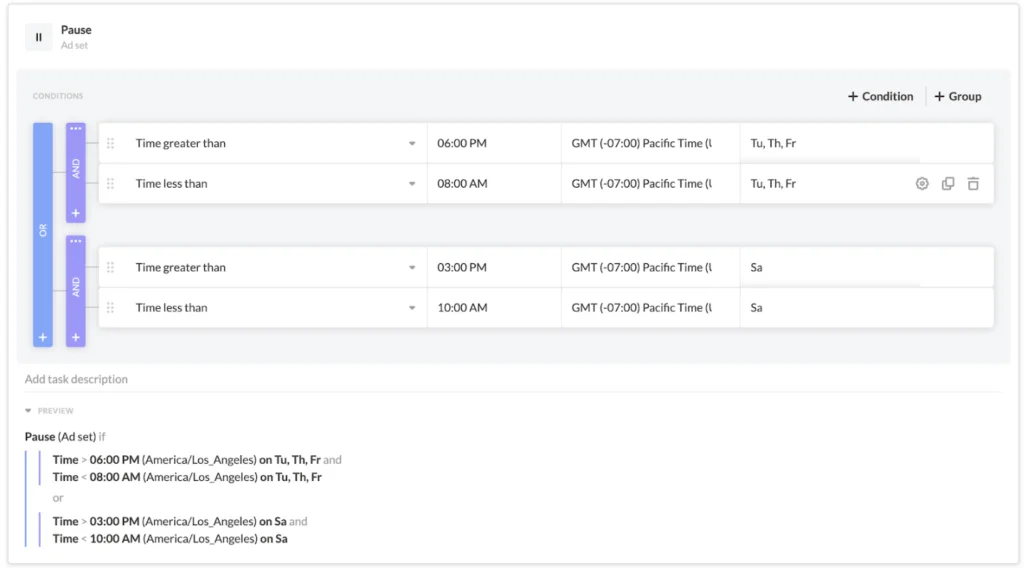This screenshot has height=568, width=1024.
Task: Duplicate the second condition row via copy icon
Action: pyautogui.click(x=948, y=184)
